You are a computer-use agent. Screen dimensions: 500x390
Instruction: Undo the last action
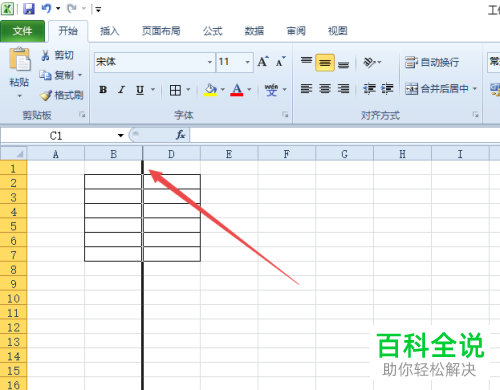tap(46, 9)
